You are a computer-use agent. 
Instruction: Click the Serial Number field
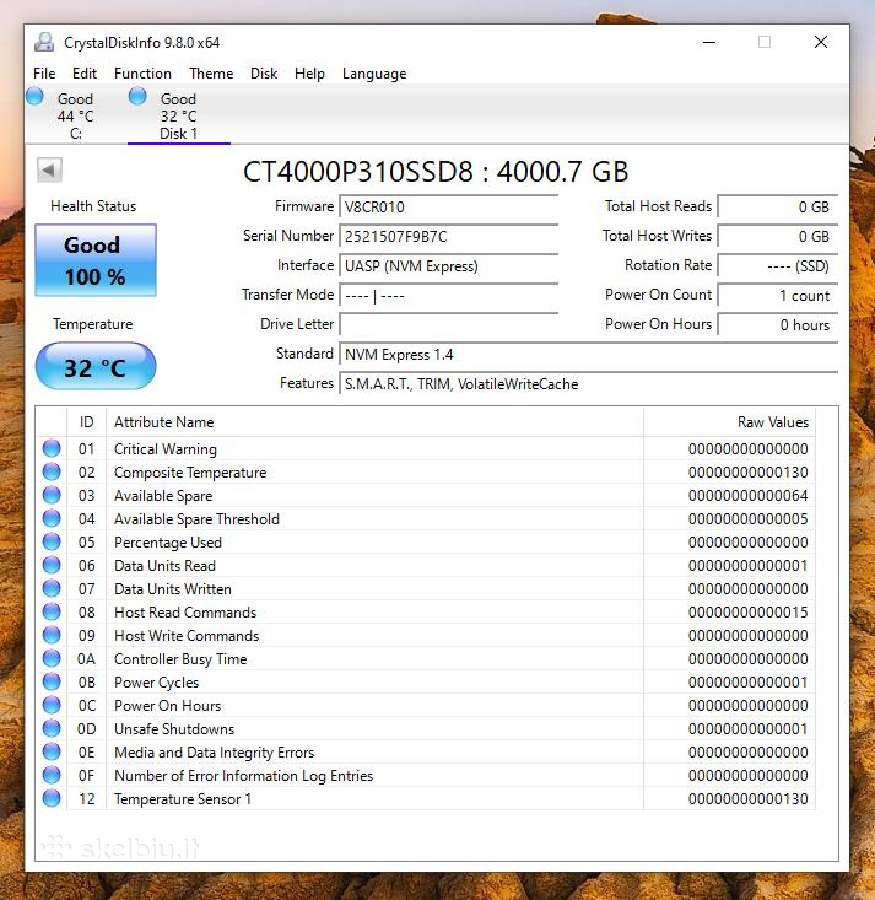[448, 236]
